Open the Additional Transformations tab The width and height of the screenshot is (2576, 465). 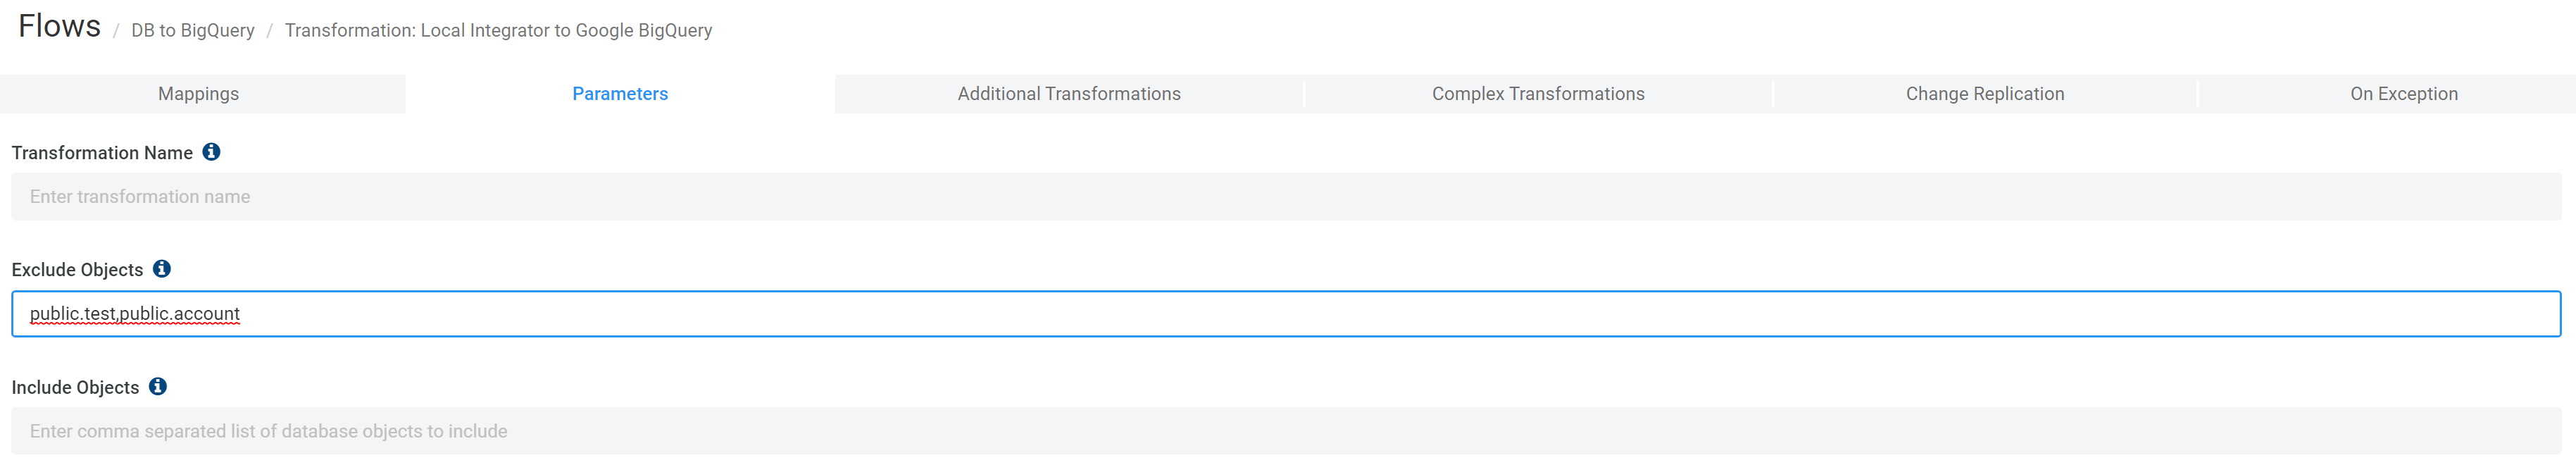1068,94
